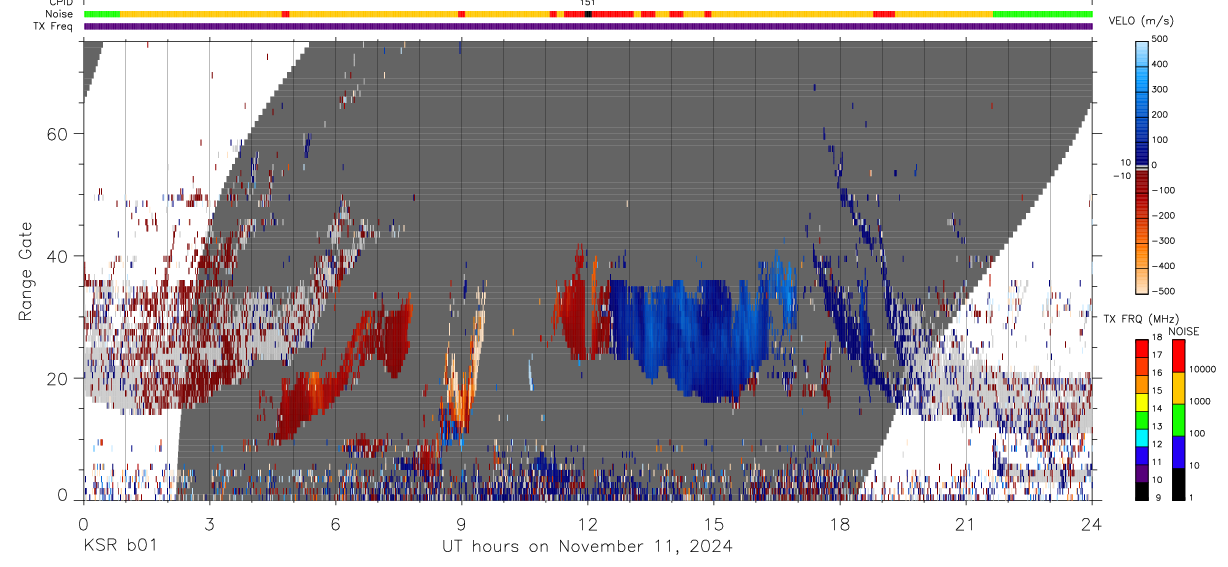The height and width of the screenshot is (567, 1228).
Task: Click the '15' tick label on the time axis
Action: [714, 523]
